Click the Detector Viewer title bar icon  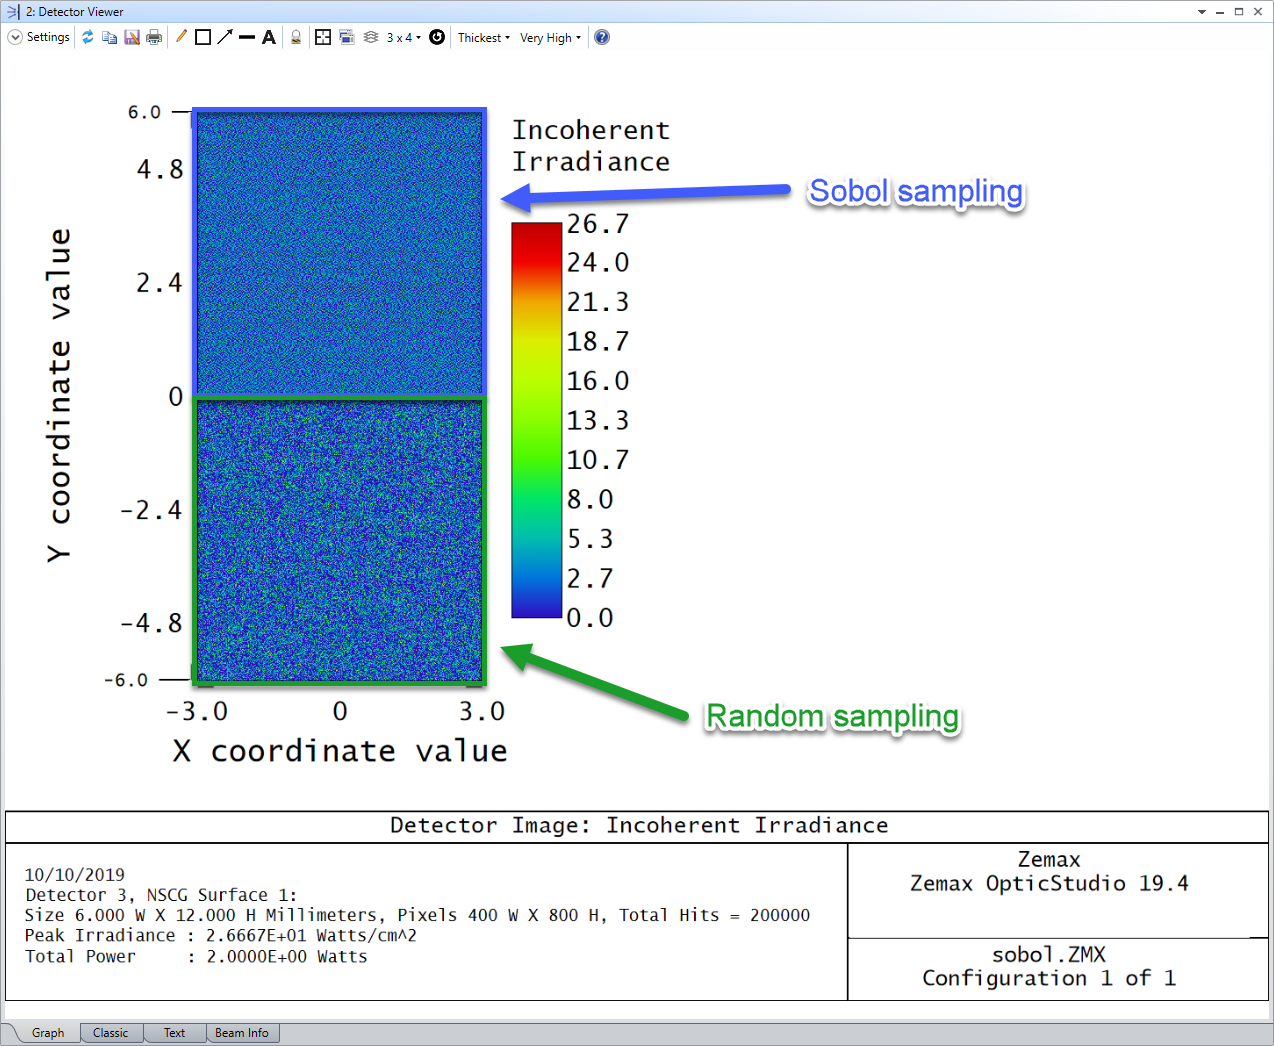(x=13, y=12)
